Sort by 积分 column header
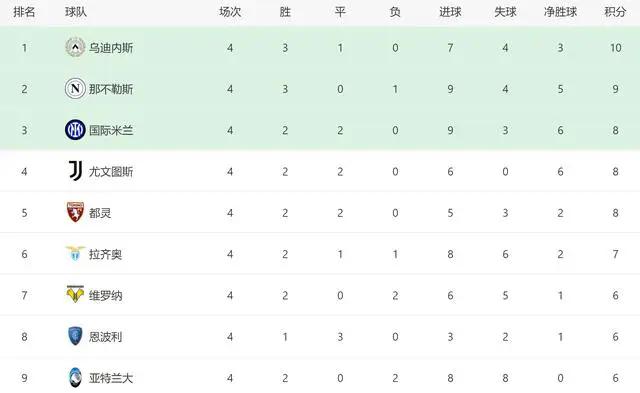The width and height of the screenshot is (640, 393). [615, 12]
